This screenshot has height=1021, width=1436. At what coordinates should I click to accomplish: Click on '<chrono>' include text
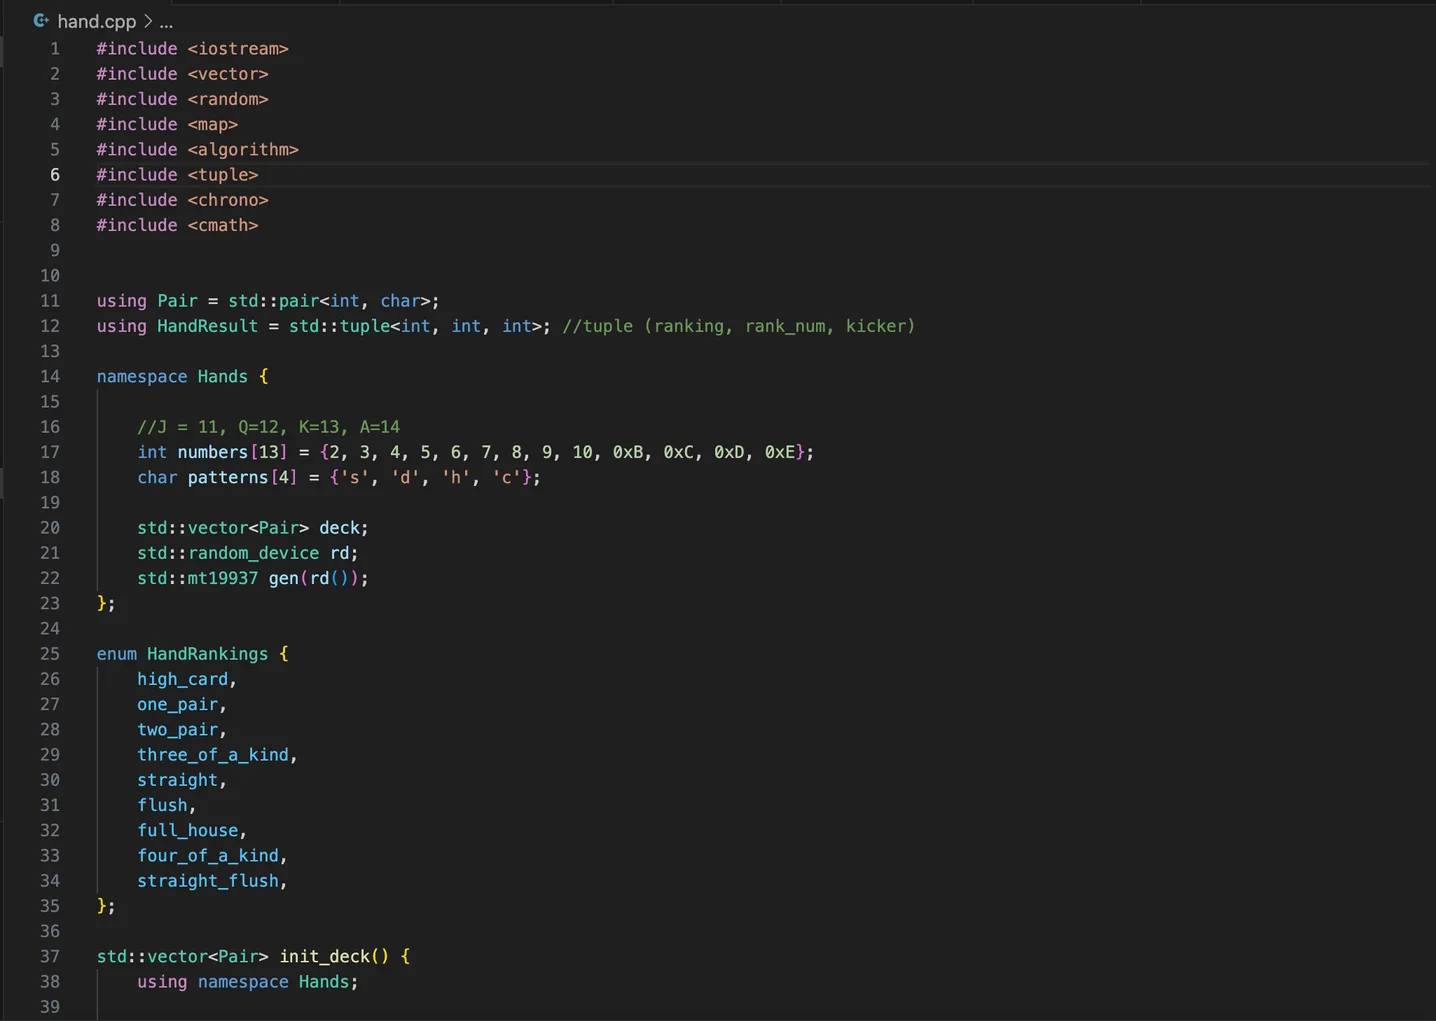[x=228, y=200]
